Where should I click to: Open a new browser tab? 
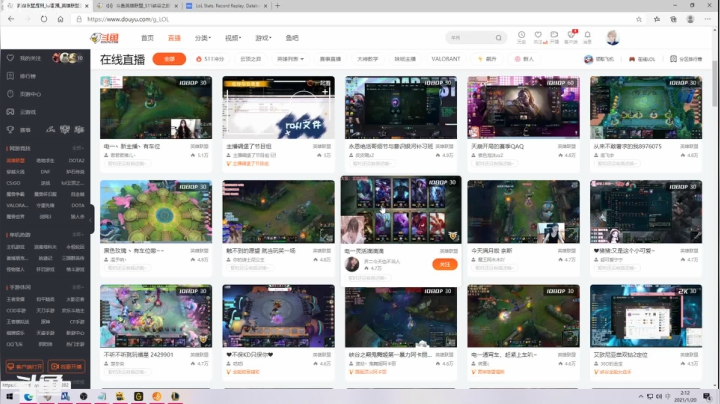coord(277,6)
